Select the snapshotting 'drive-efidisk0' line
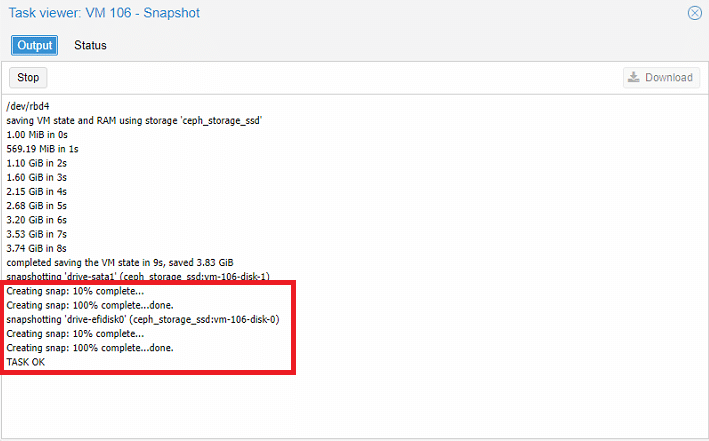This screenshot has height=441, width=709. (143, 320)
